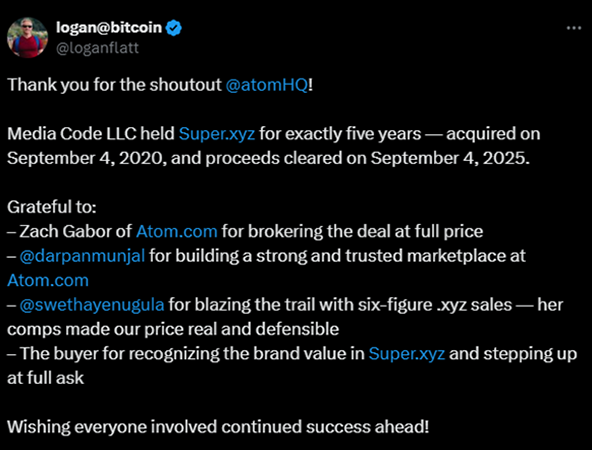
Task: Follow the Super.xyz link after 'brand value in'
Action: click(x=407, y=354)
